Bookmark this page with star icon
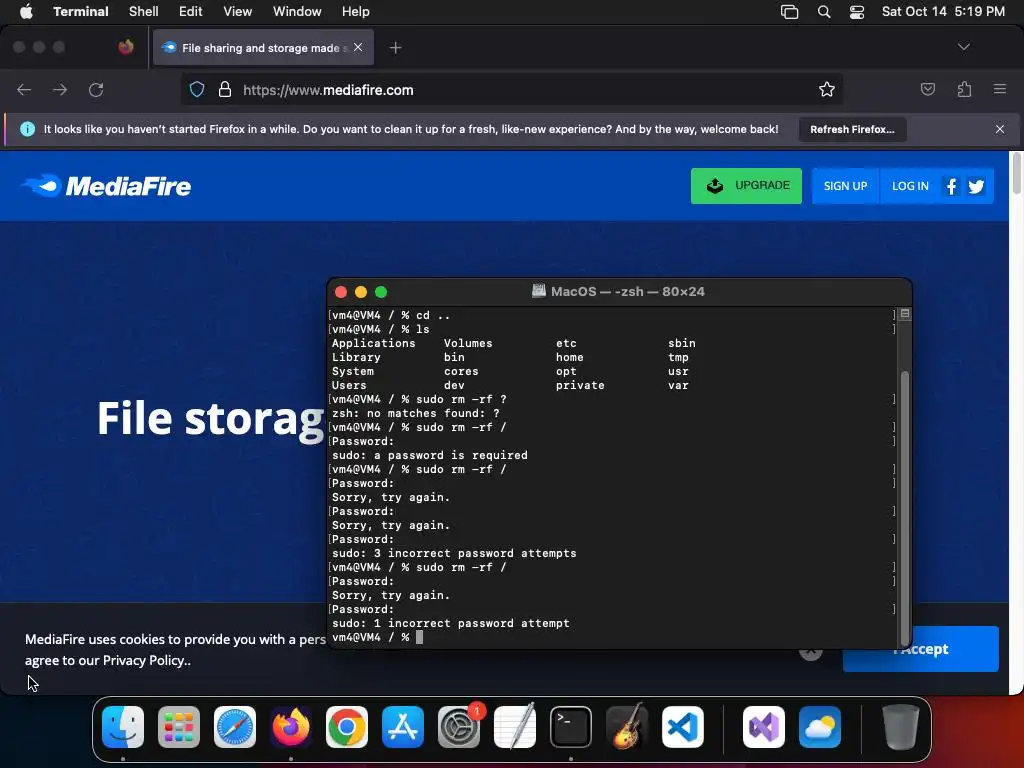1024x768 pixels. [x=827, y=89]
